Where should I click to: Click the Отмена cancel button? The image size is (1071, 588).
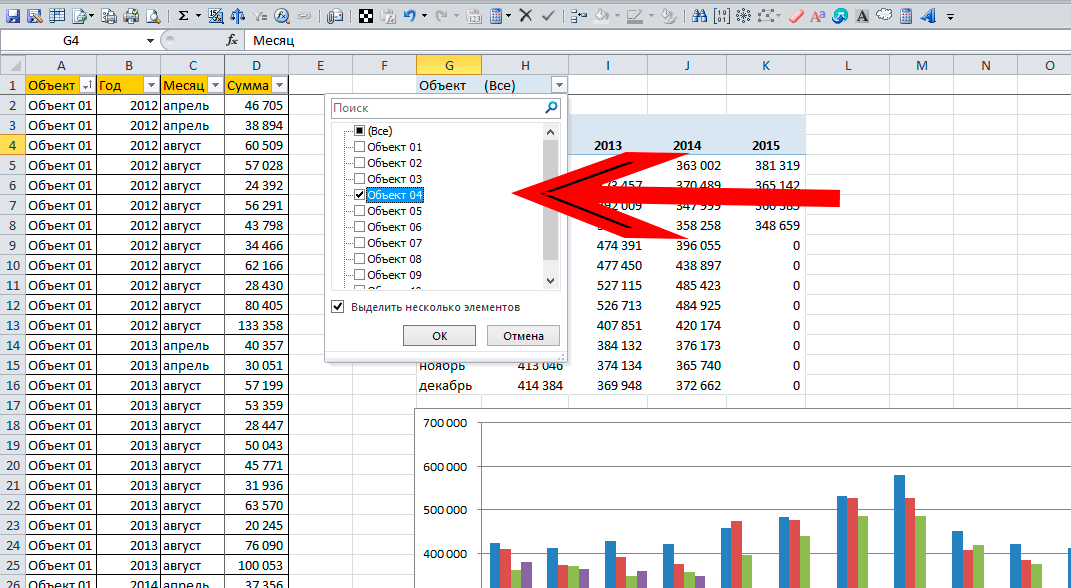[523, 335]
